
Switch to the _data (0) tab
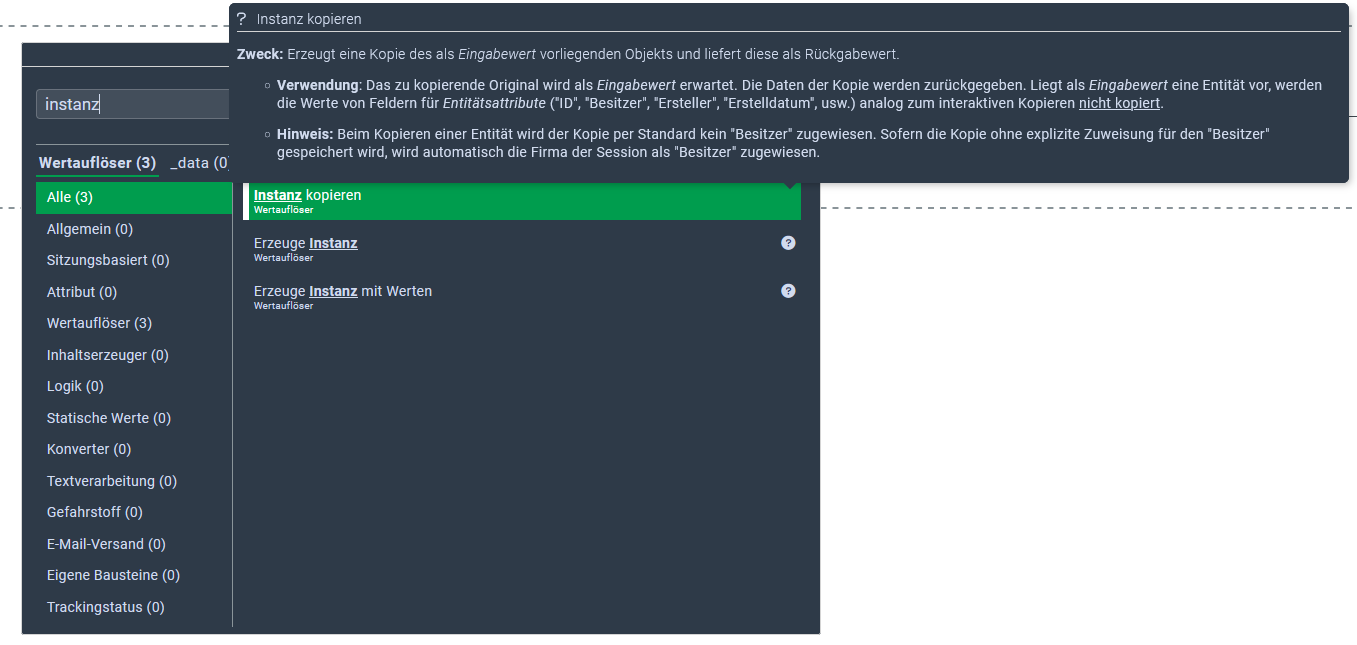tap(199, 163)
